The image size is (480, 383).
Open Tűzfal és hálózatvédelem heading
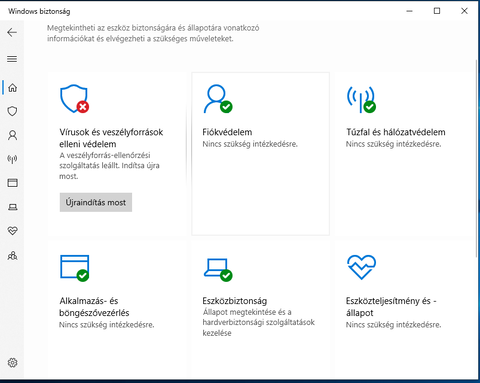[396, 132]
